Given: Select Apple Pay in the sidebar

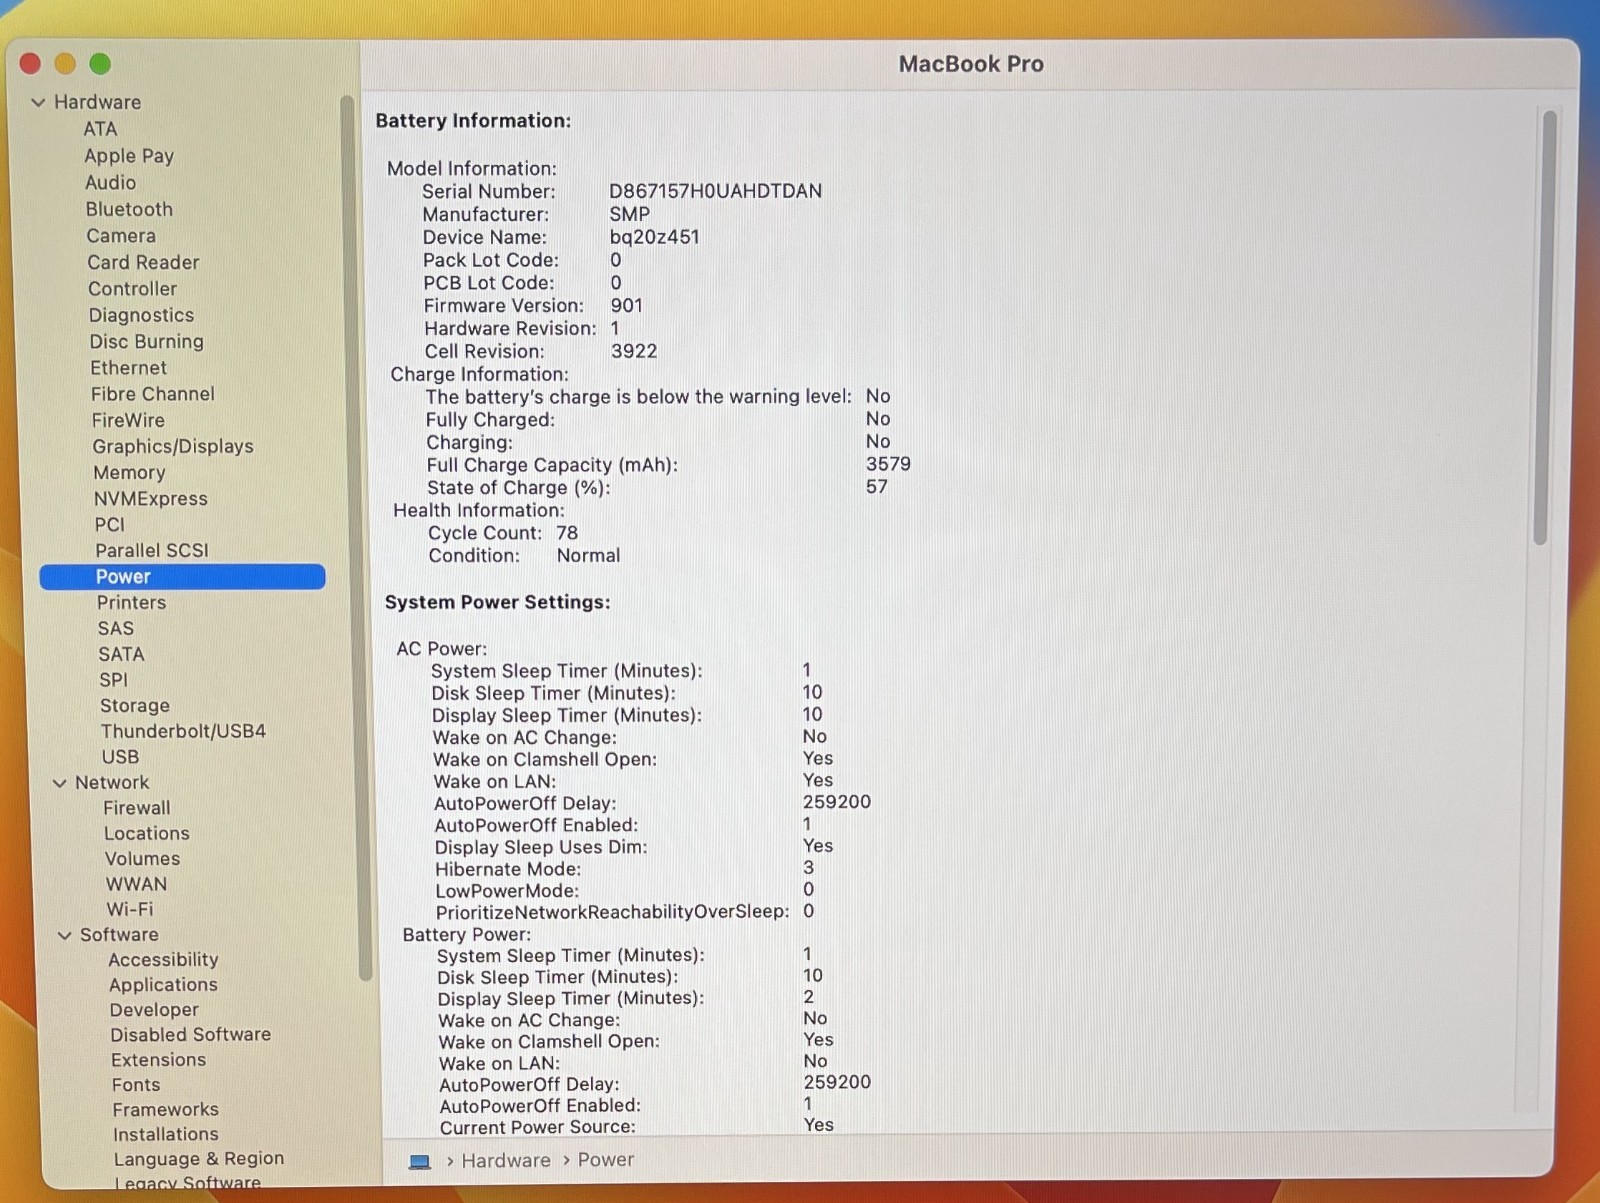Looking at the screenshot, I should point(129,156).
